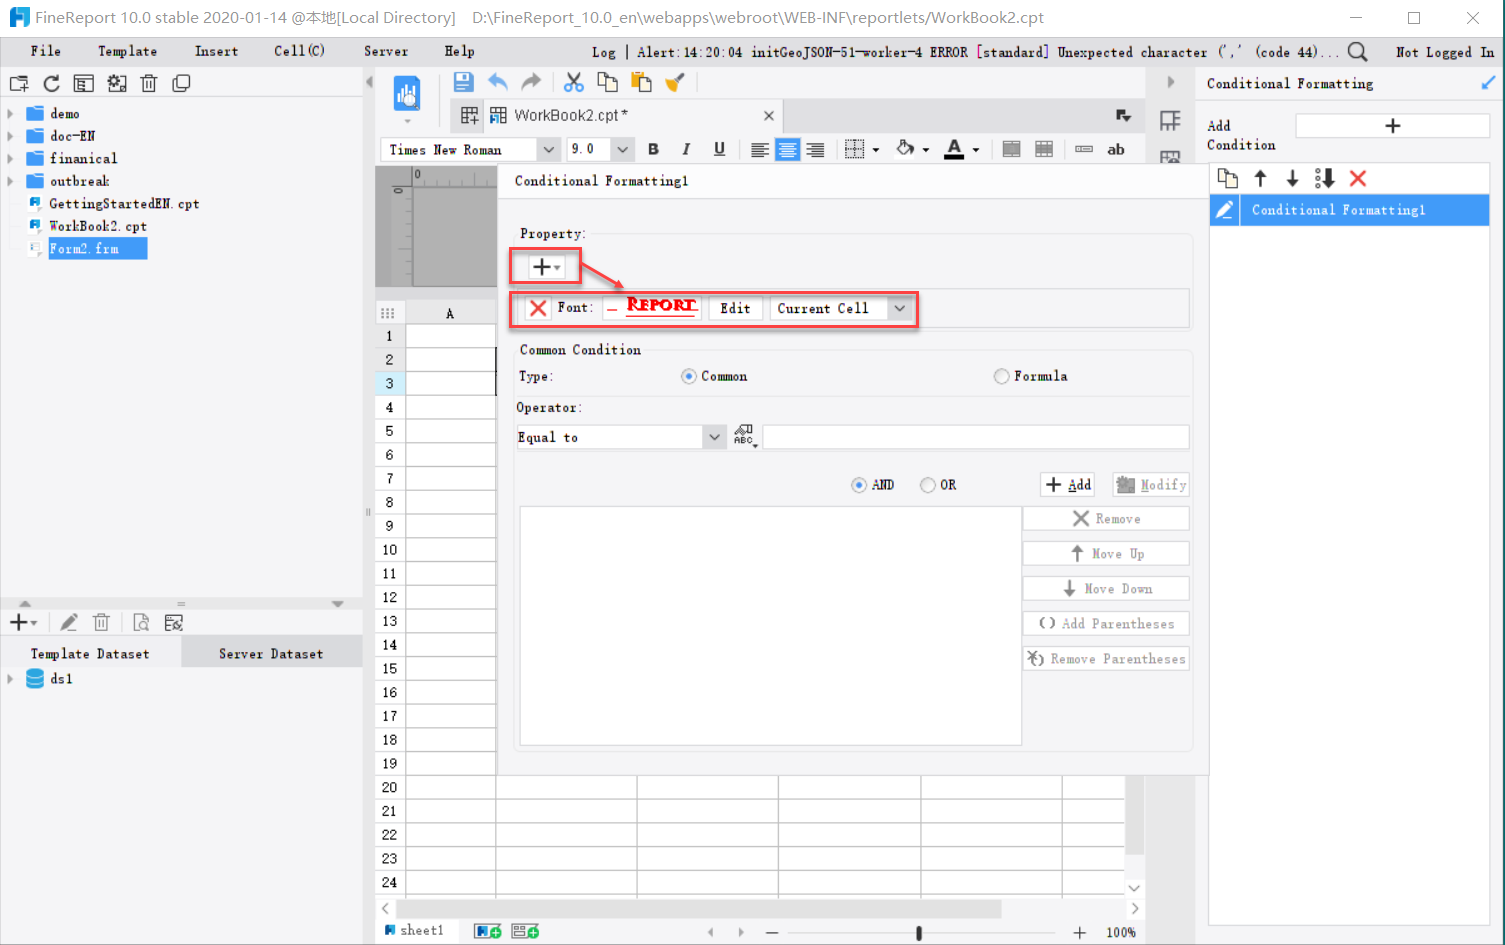The image size is (1505, 945).
Task: Click the Add Parentheses button
Action: coord(1106,623)
